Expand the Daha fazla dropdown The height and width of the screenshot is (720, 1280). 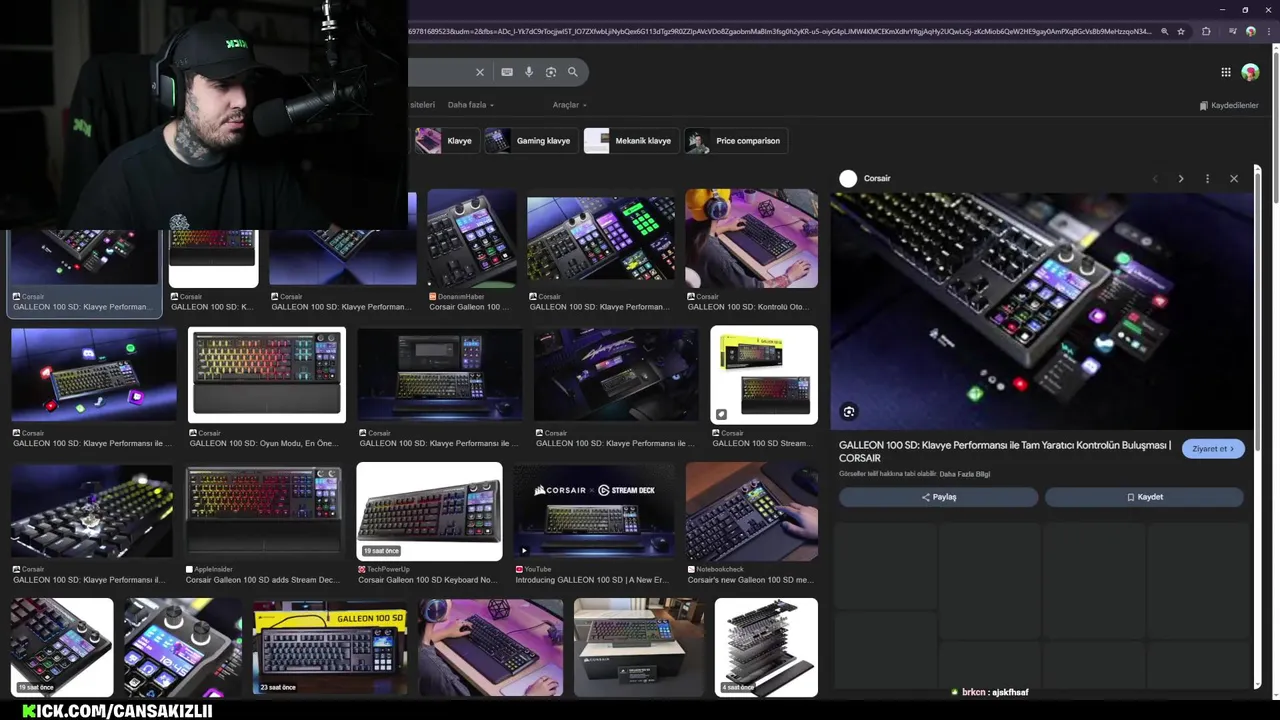[470, 105]
